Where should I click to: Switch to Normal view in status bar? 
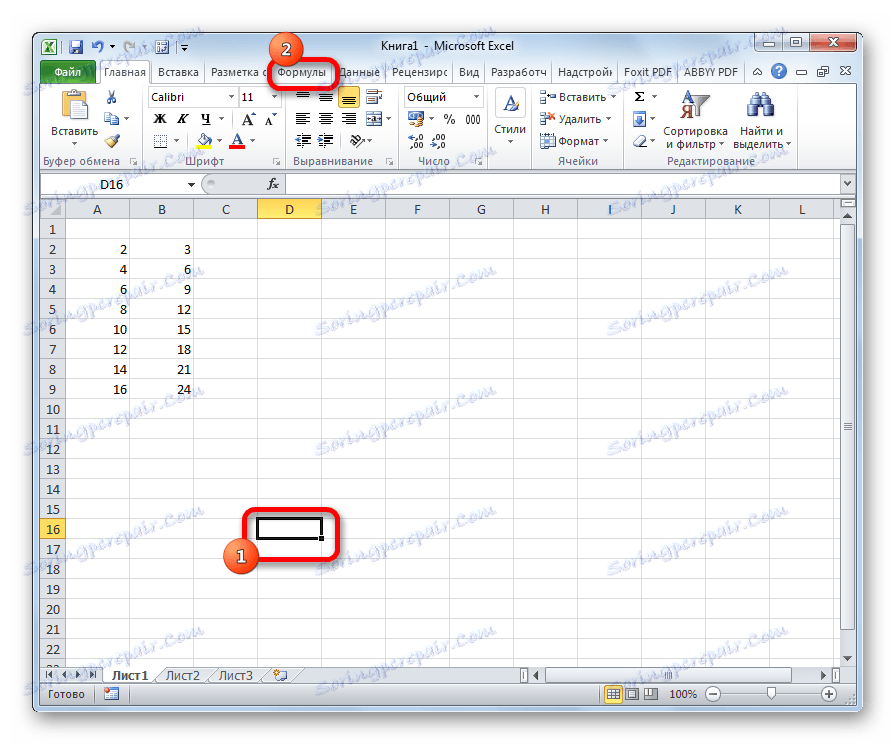point(613,694)
